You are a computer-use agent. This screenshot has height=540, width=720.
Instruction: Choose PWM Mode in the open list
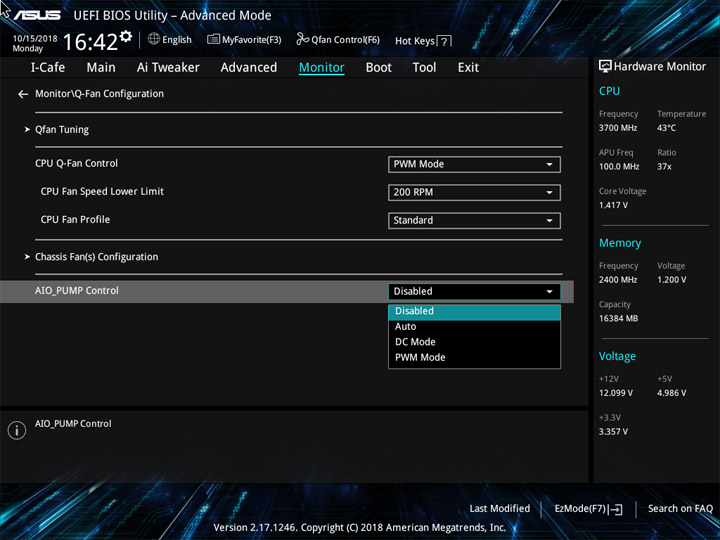pyautogui.click(x=474, y=358)
